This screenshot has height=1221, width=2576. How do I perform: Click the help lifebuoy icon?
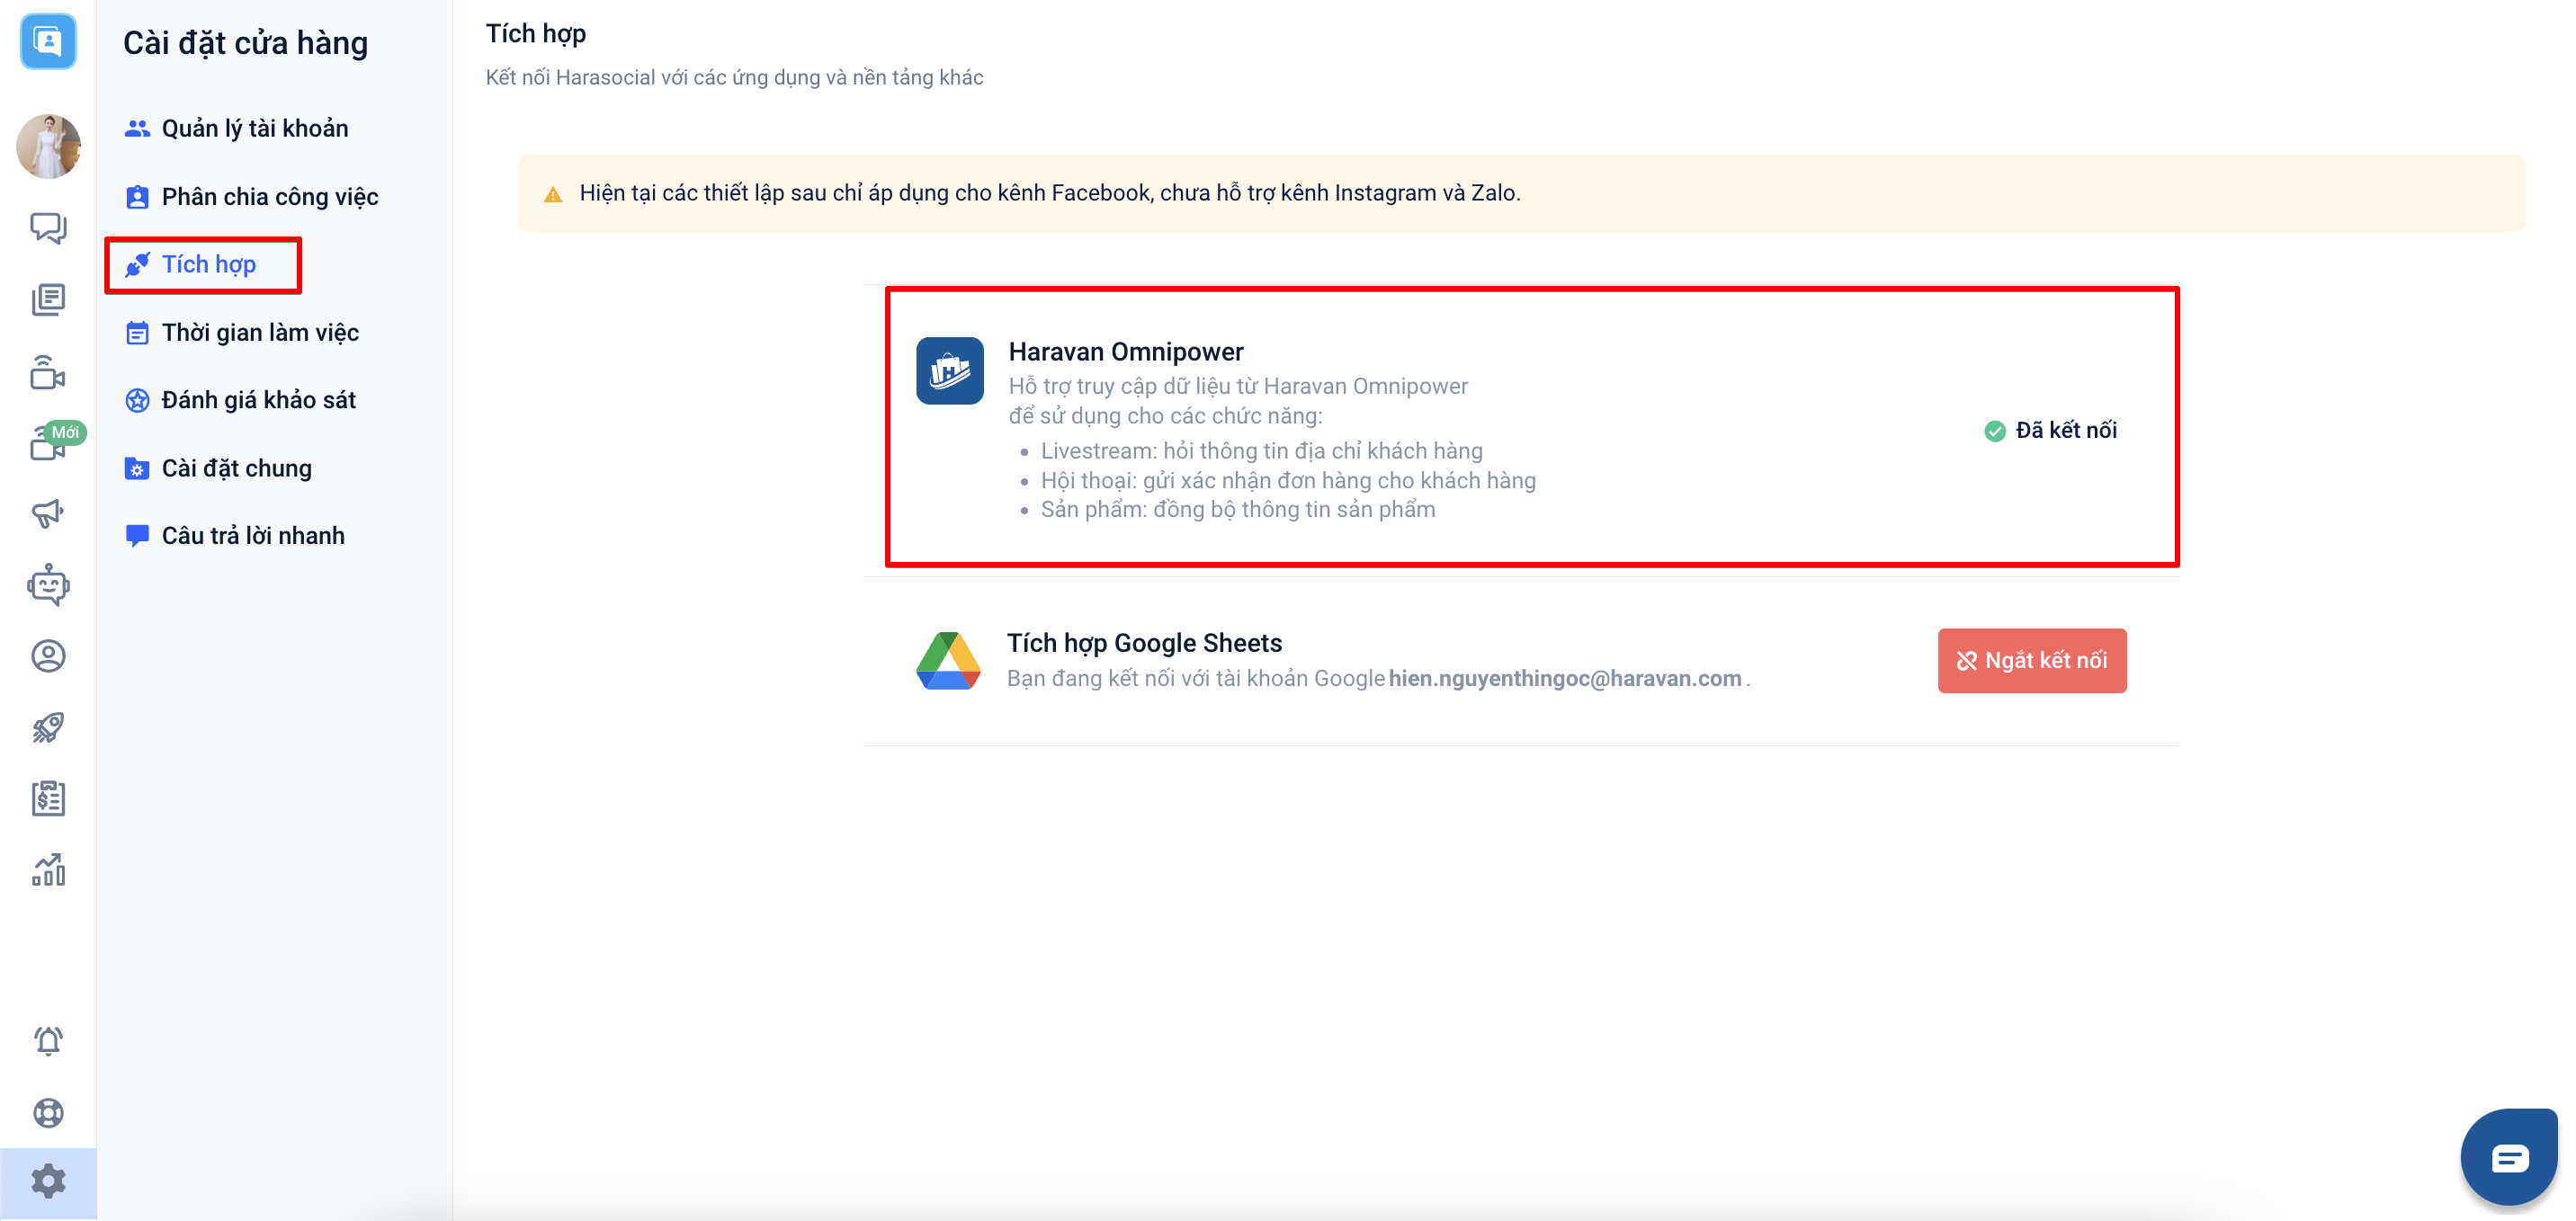point(48,1112)
